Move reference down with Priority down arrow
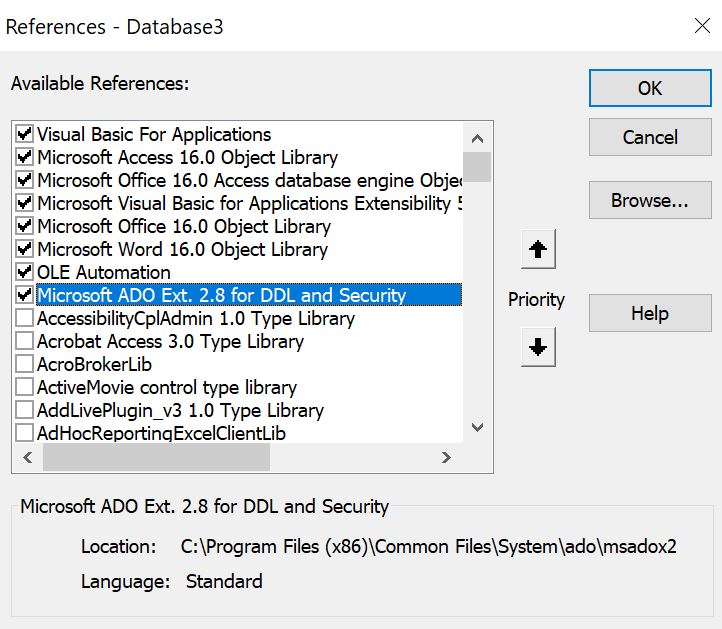This screenshot has width=722, height=629. tap(538, 347)
